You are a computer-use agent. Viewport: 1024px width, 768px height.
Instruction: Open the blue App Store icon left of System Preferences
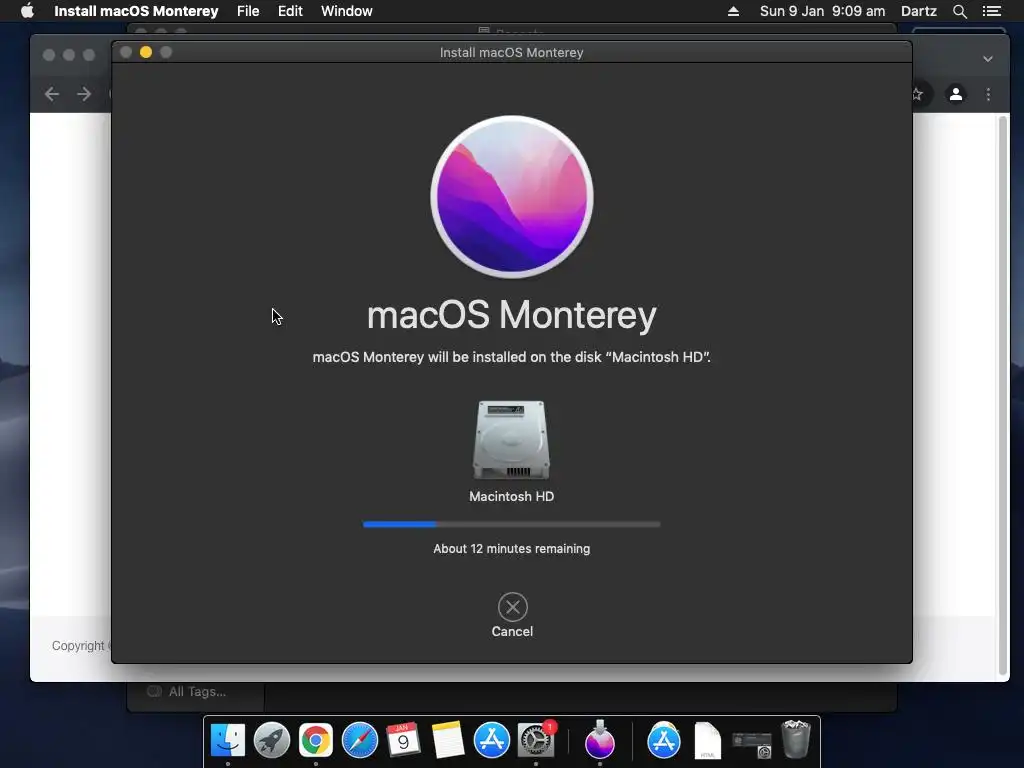(491, 740)
